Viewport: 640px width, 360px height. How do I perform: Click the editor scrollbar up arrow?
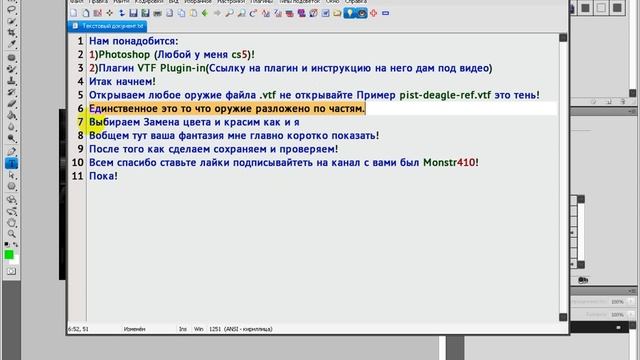(x=563, y=38)
